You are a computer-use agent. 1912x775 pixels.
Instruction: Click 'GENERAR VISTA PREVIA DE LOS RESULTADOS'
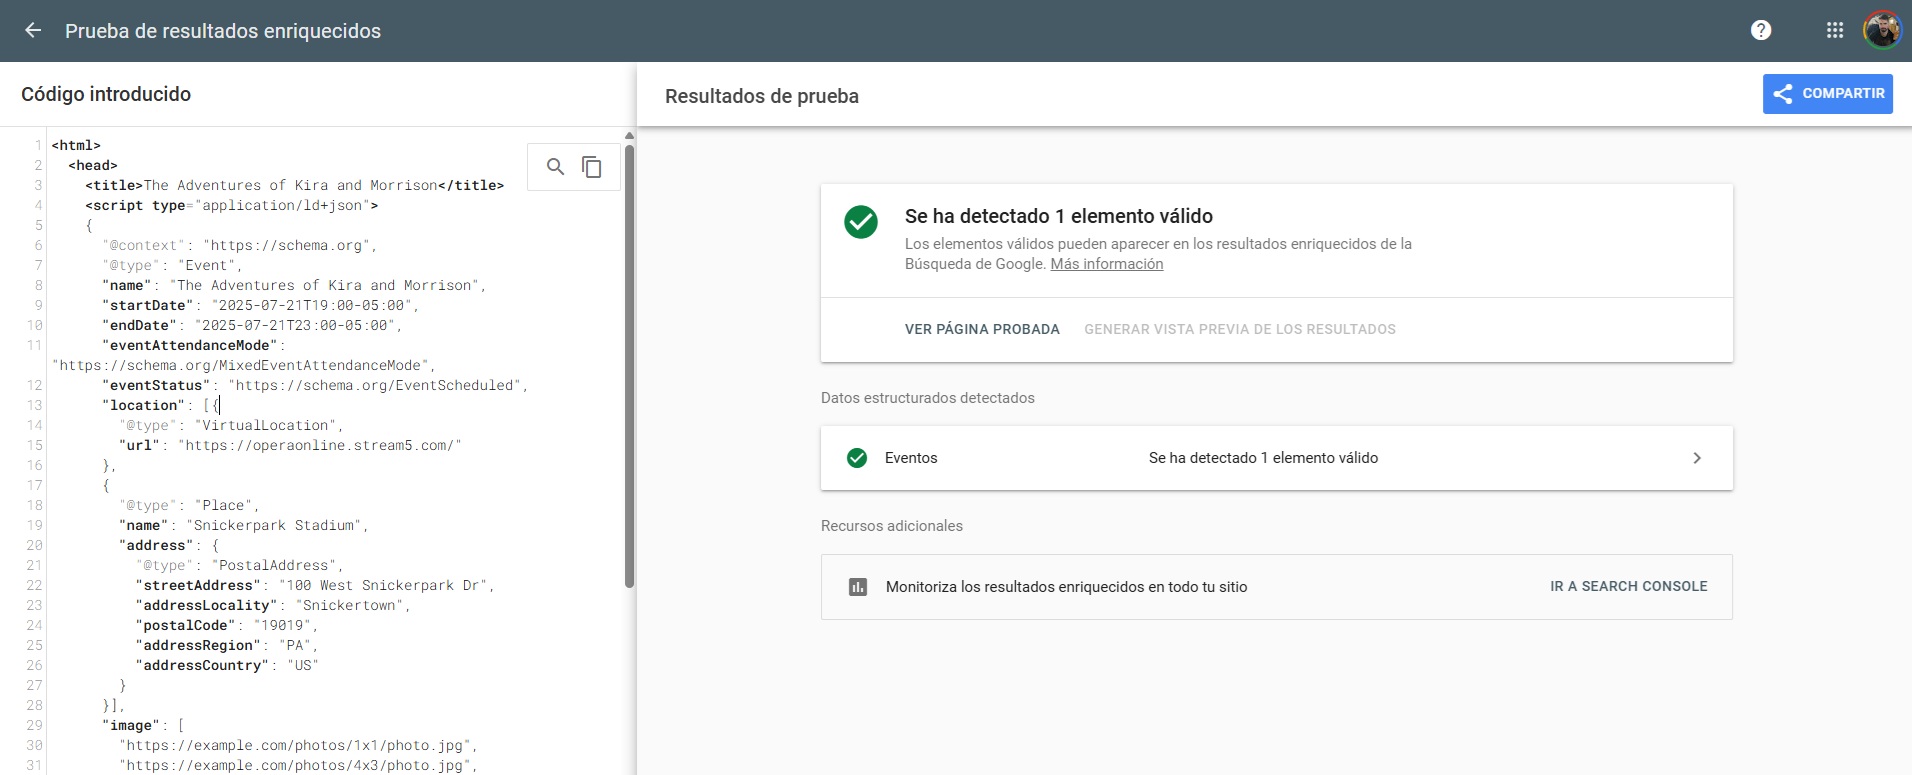click(1239, 329)
